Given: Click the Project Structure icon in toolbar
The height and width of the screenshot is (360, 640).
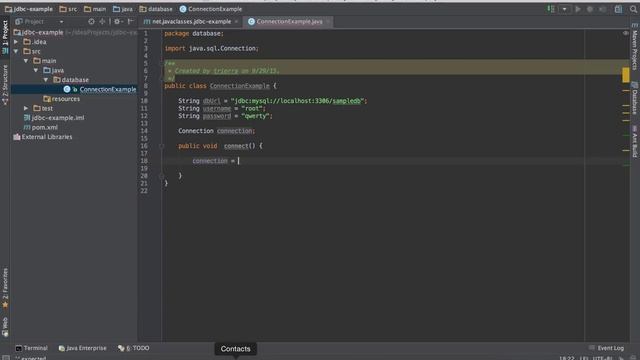Looking at the screenshot, I should pos(619,9).
